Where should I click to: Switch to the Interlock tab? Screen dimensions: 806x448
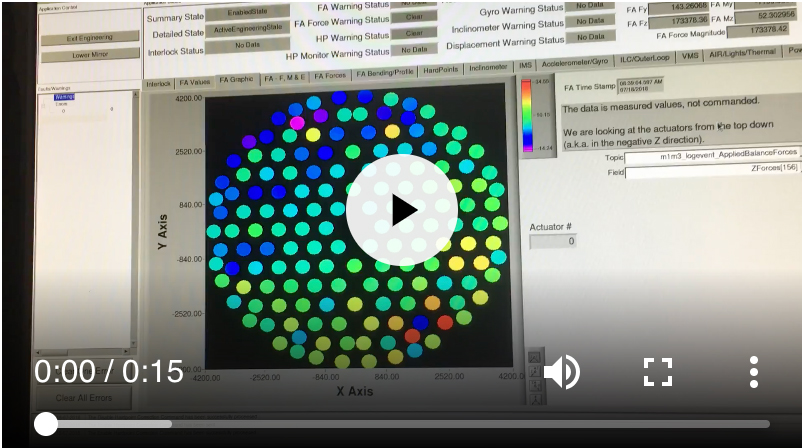[x=159, y=83]
